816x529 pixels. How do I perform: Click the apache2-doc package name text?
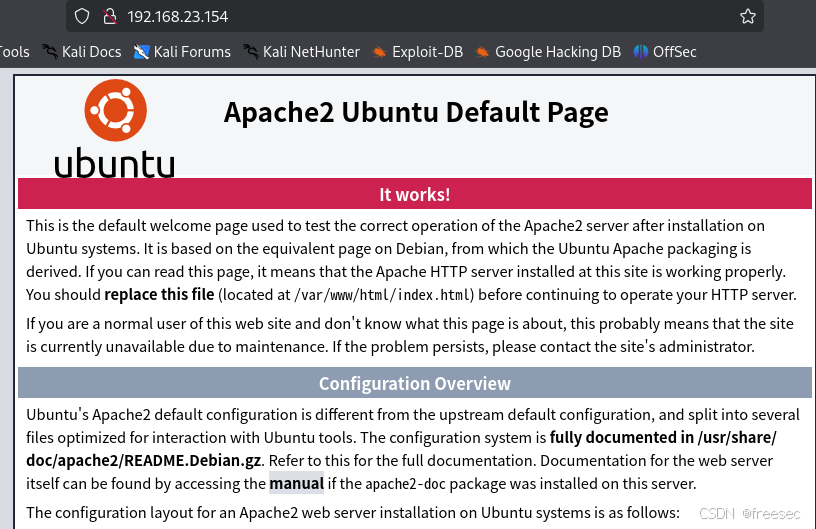pyautogui.click(x=405, y=484)
